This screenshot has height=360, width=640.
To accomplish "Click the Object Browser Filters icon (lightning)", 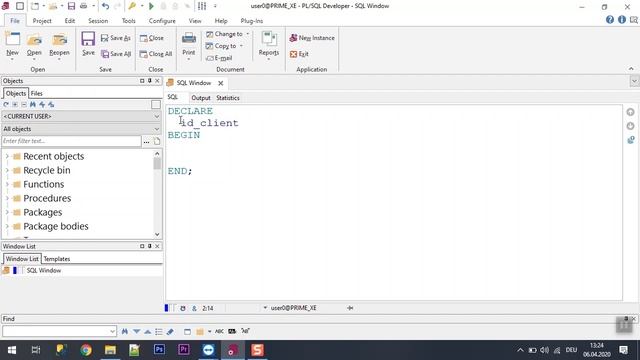I will pyautogui.click(x=42, y=104).
